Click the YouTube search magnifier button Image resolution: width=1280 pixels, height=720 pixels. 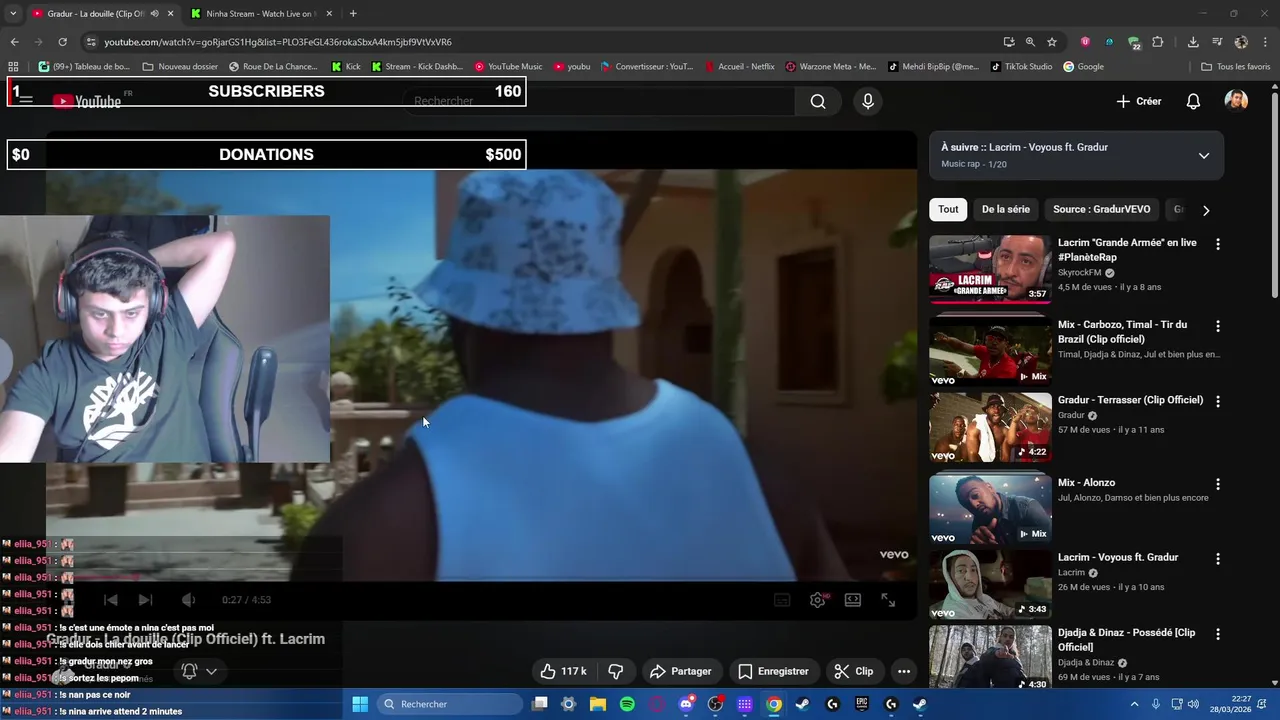[818, 101]
